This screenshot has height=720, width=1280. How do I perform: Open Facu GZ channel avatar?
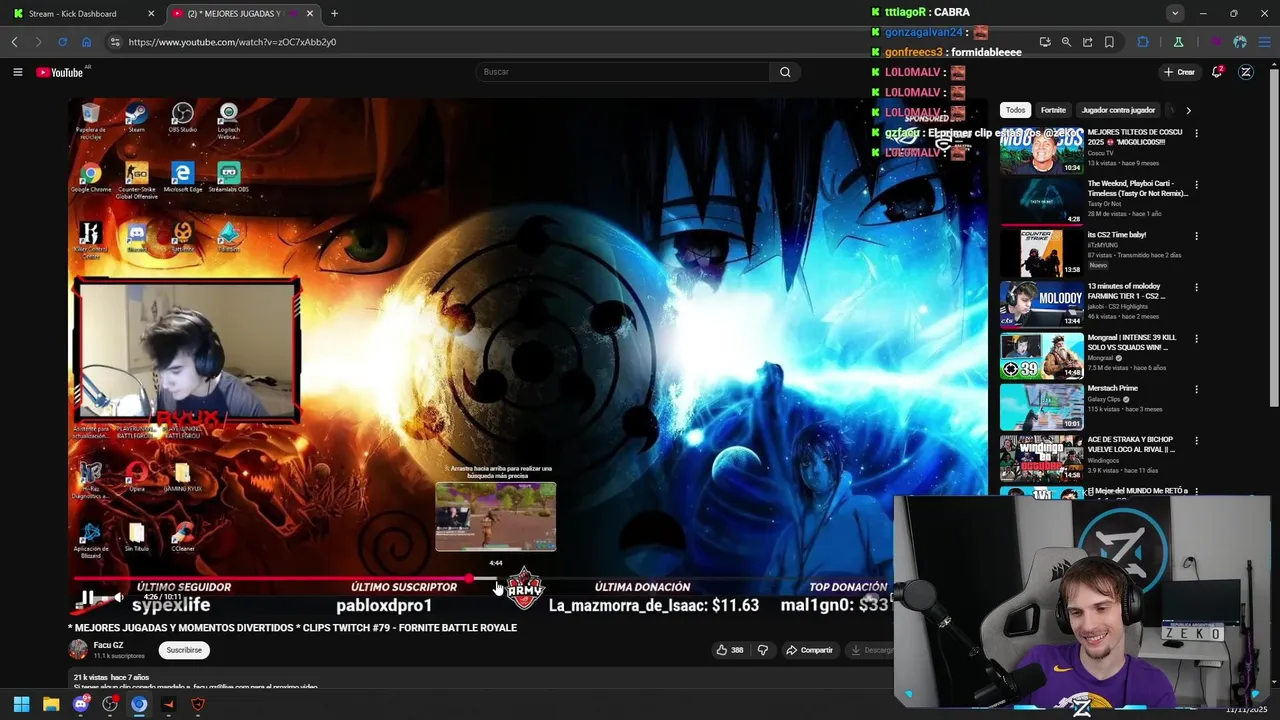coord(78,649)
